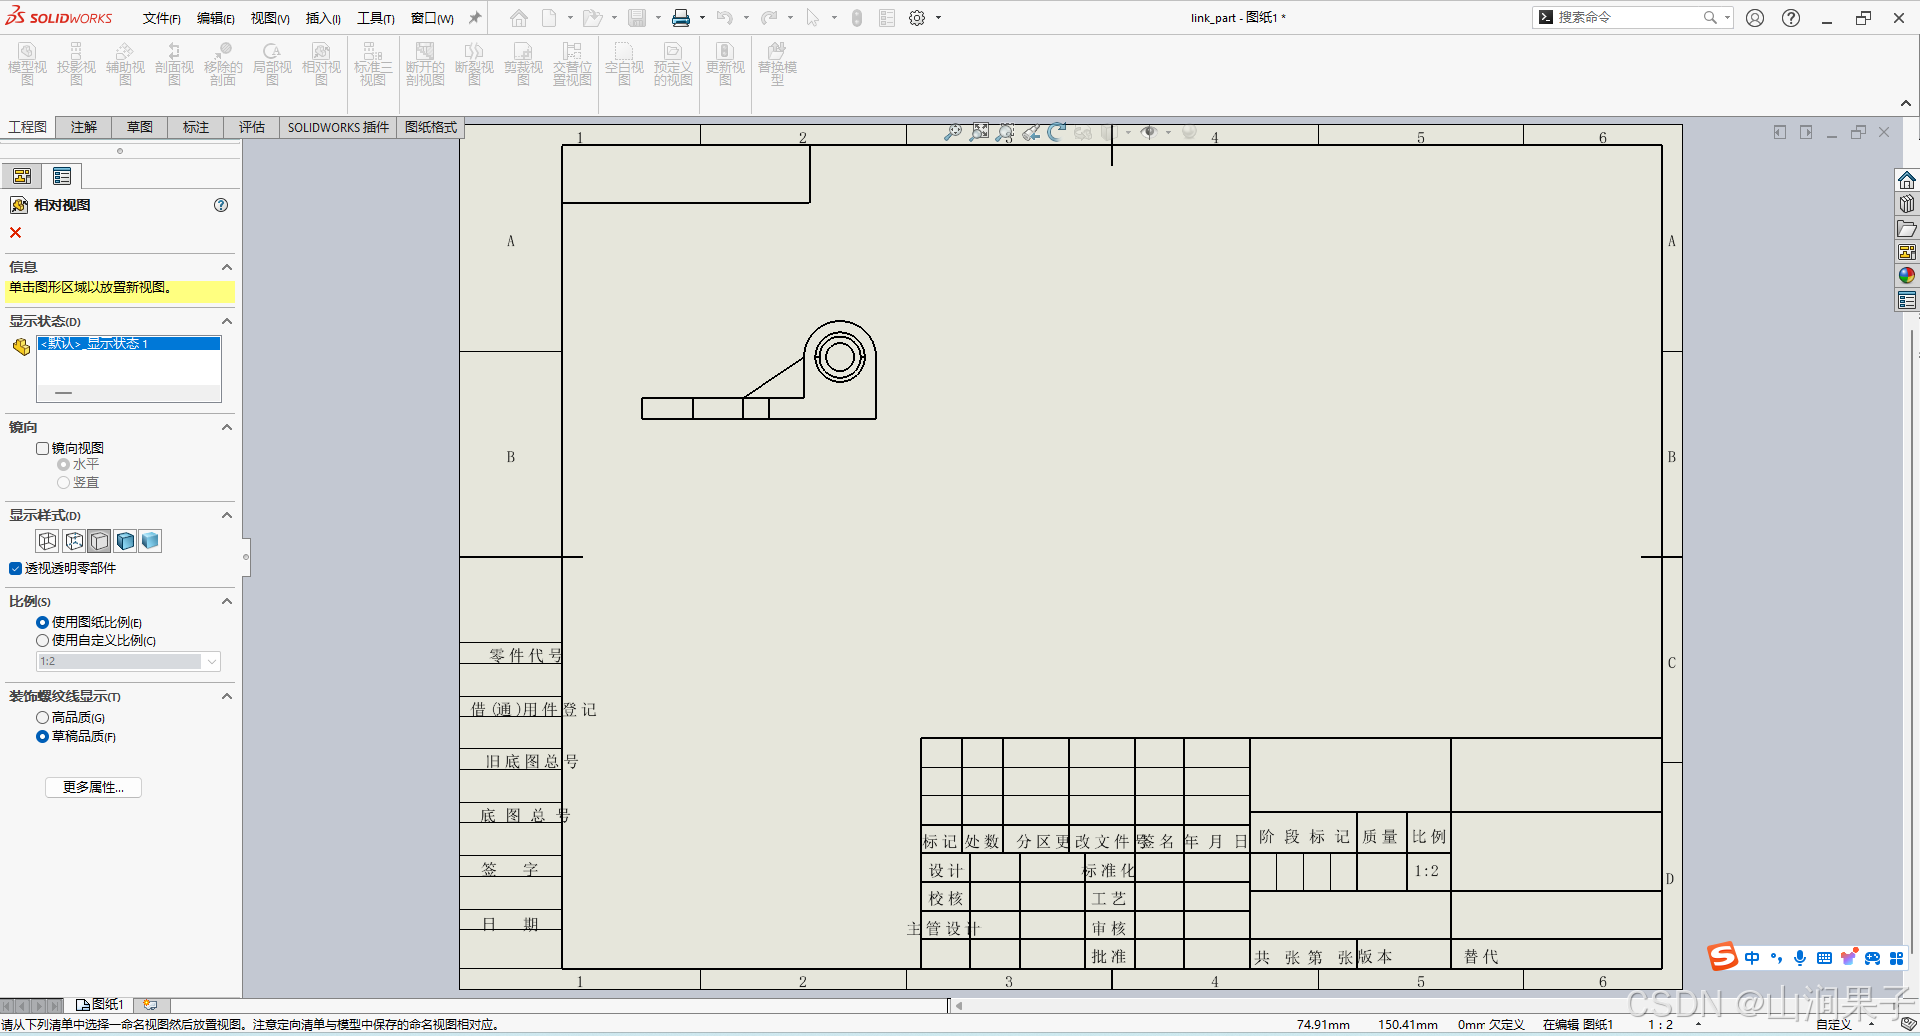Collapse the 显示状态 section
Image resolution: width=1920 pixels, height=1036 pixels.
point(227,321)
